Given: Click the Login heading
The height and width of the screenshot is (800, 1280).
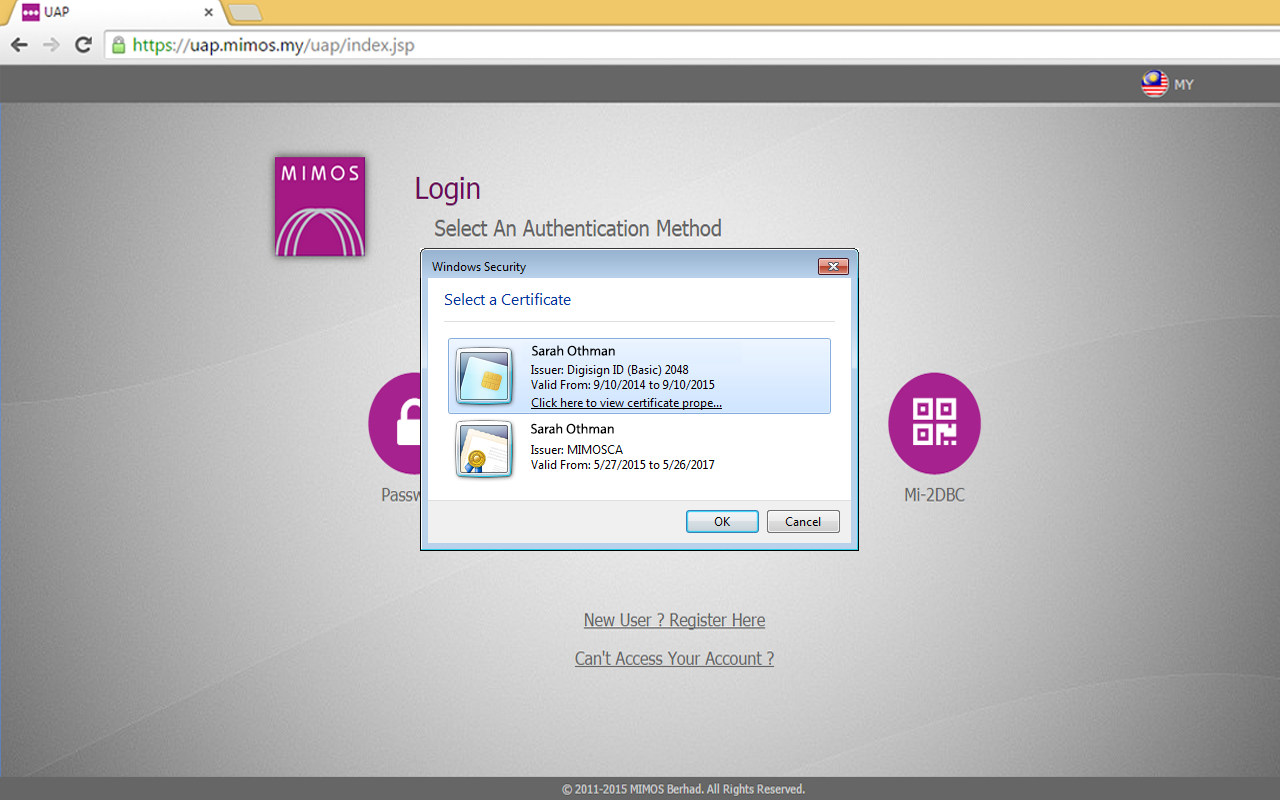Looking at the screenshot, I should click(x=447, y=189).
